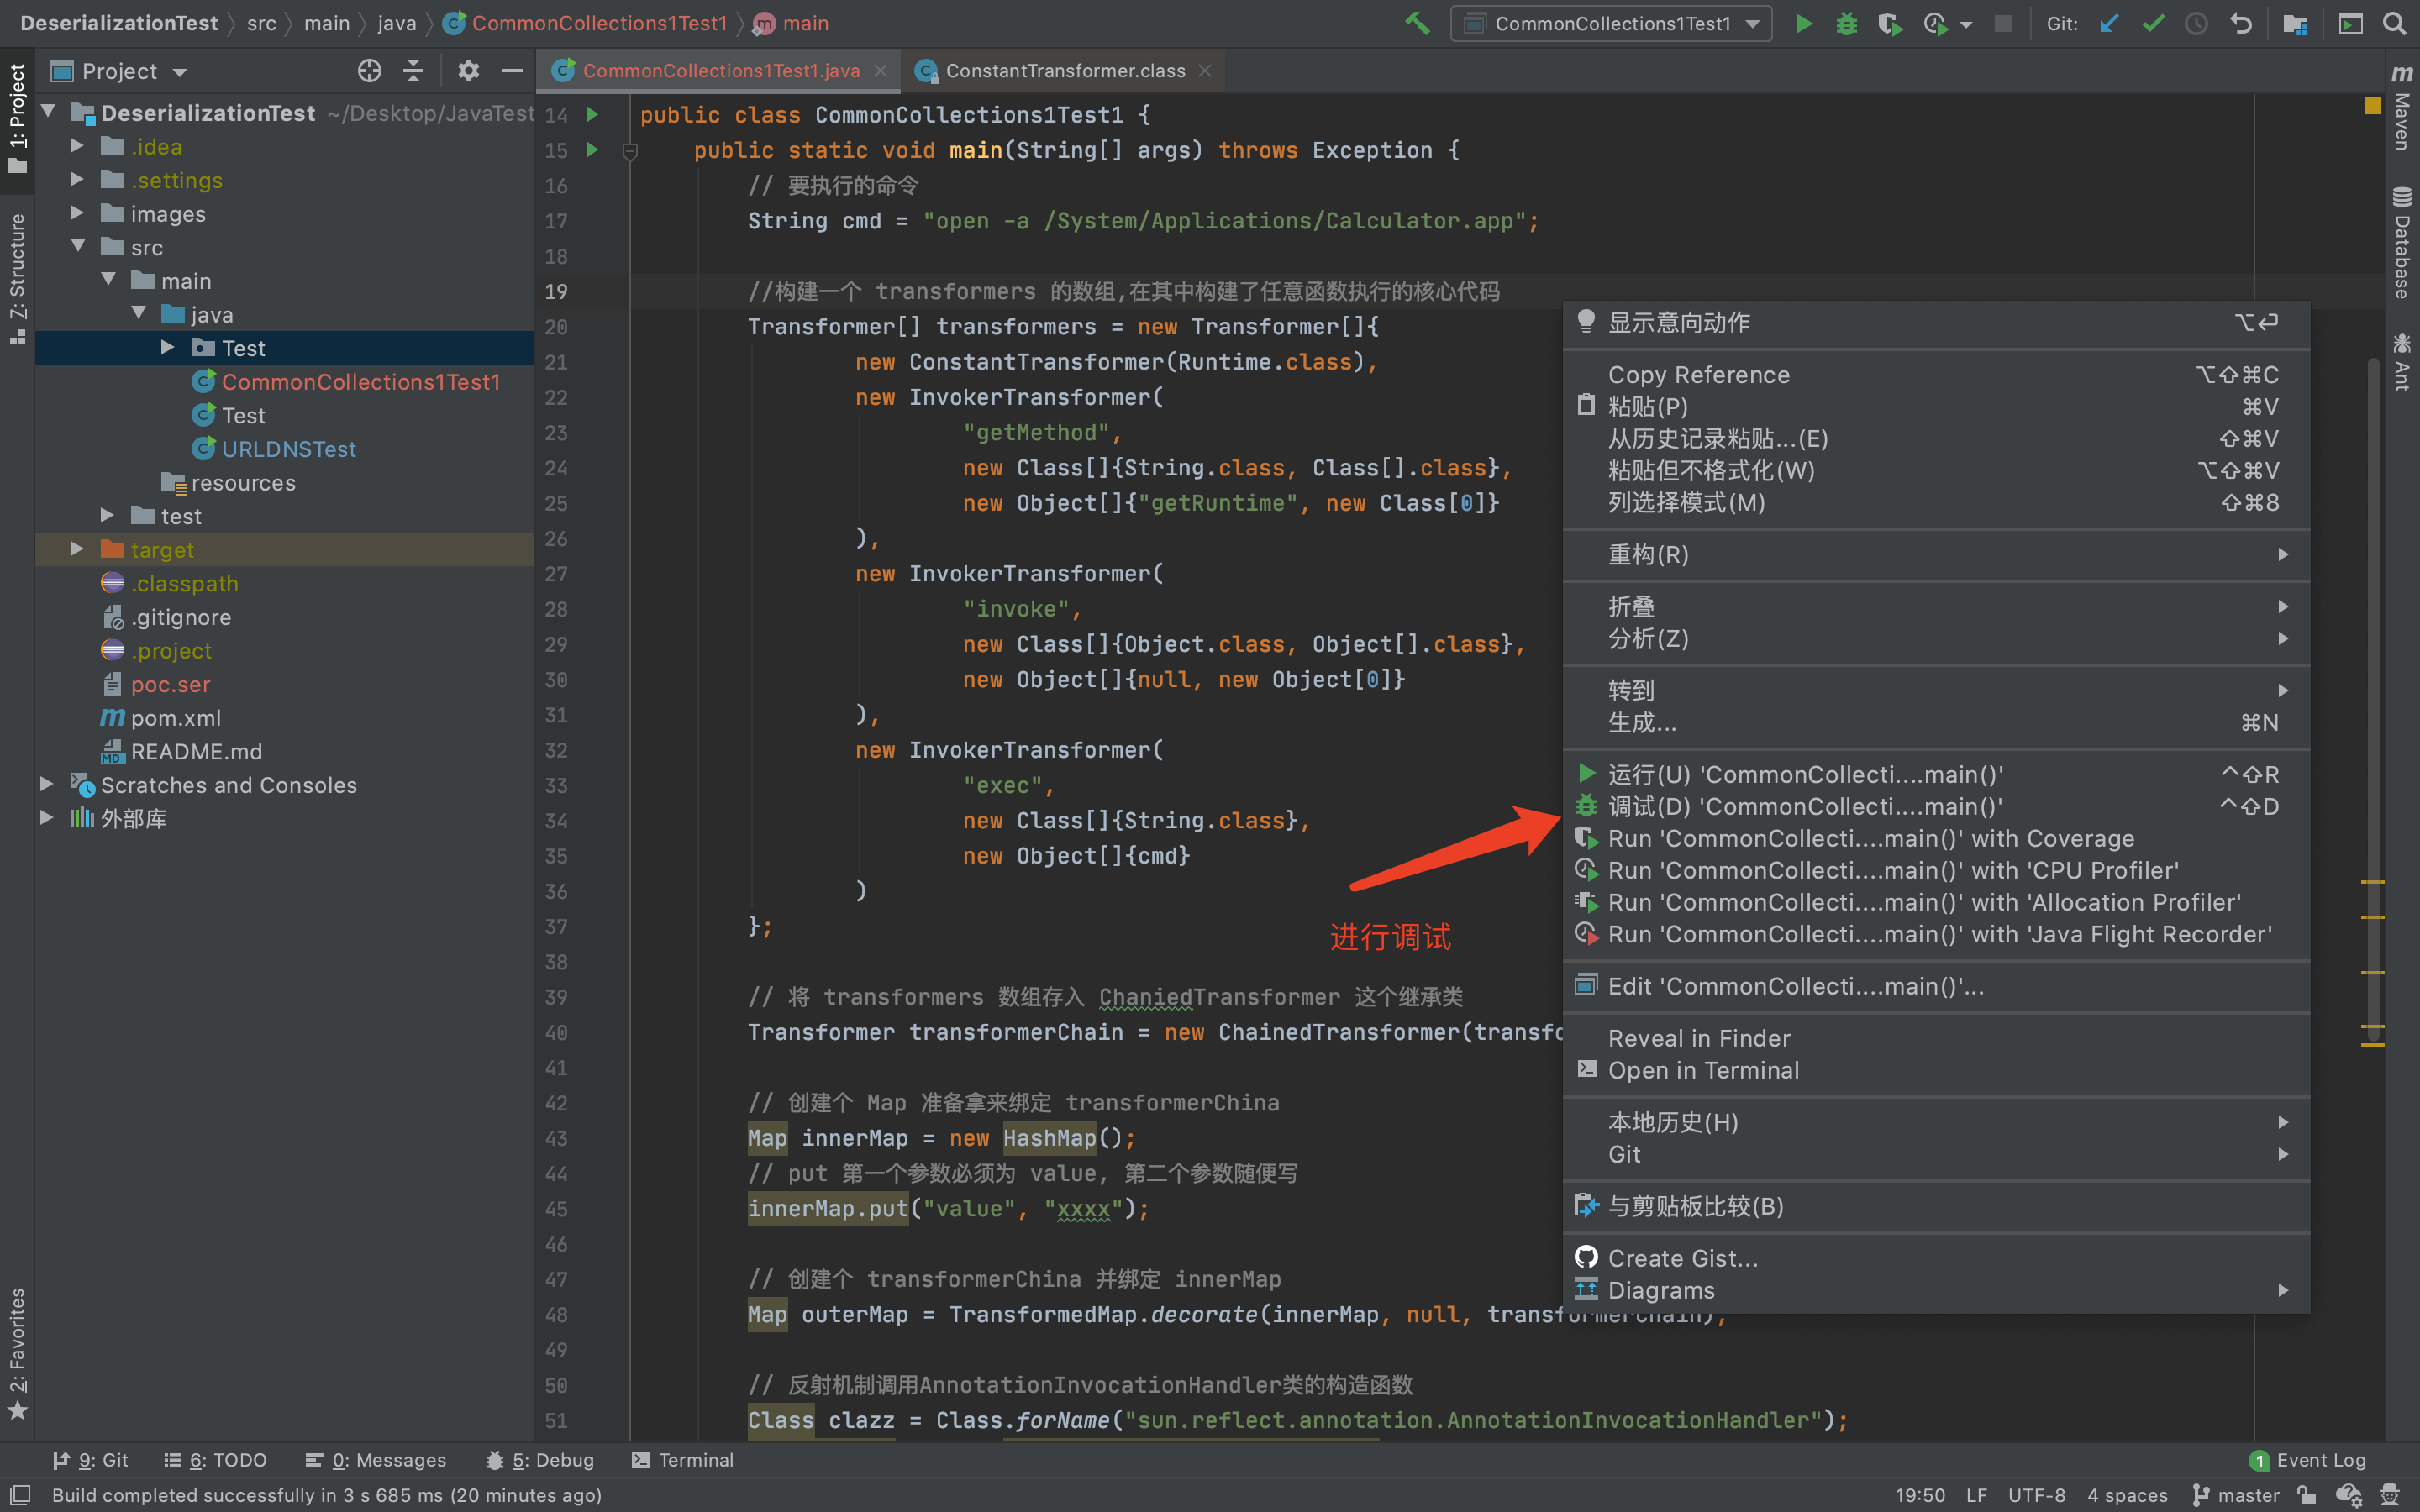Expand the images folder
The width and height of the screenshot is (2420, 1512).
[77, 213]
